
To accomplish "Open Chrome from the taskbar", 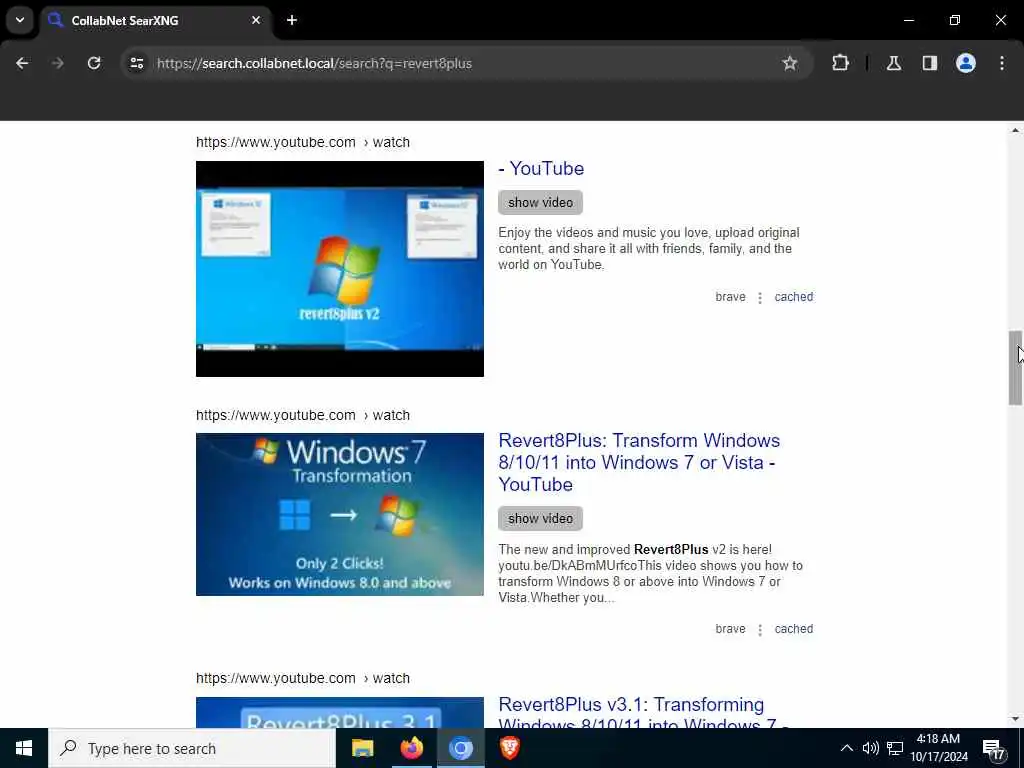I will coord(460,748).
